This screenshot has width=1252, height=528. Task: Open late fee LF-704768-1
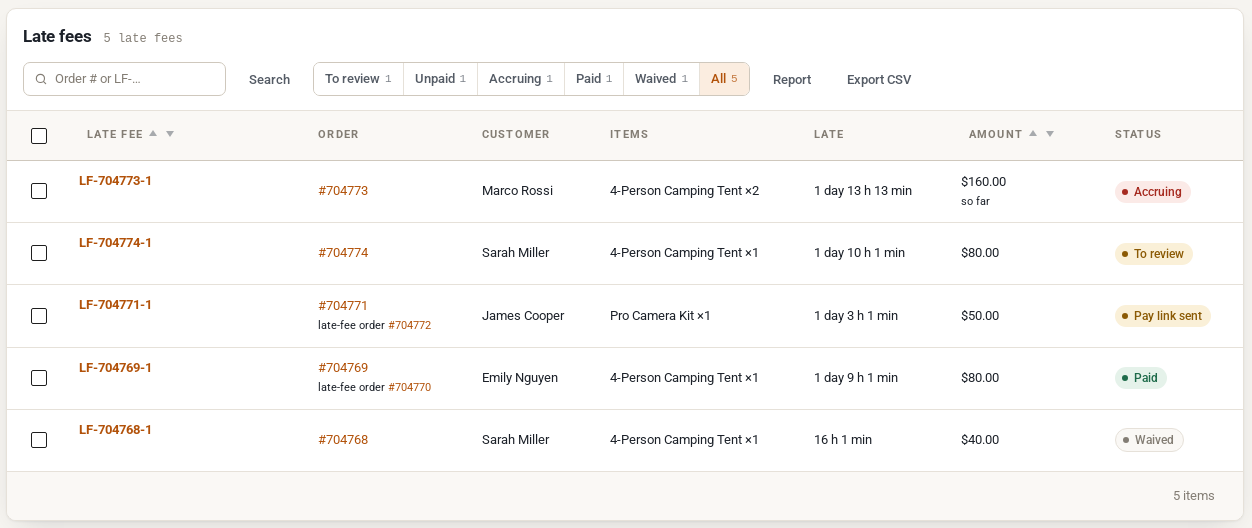(x=115, y=430)
